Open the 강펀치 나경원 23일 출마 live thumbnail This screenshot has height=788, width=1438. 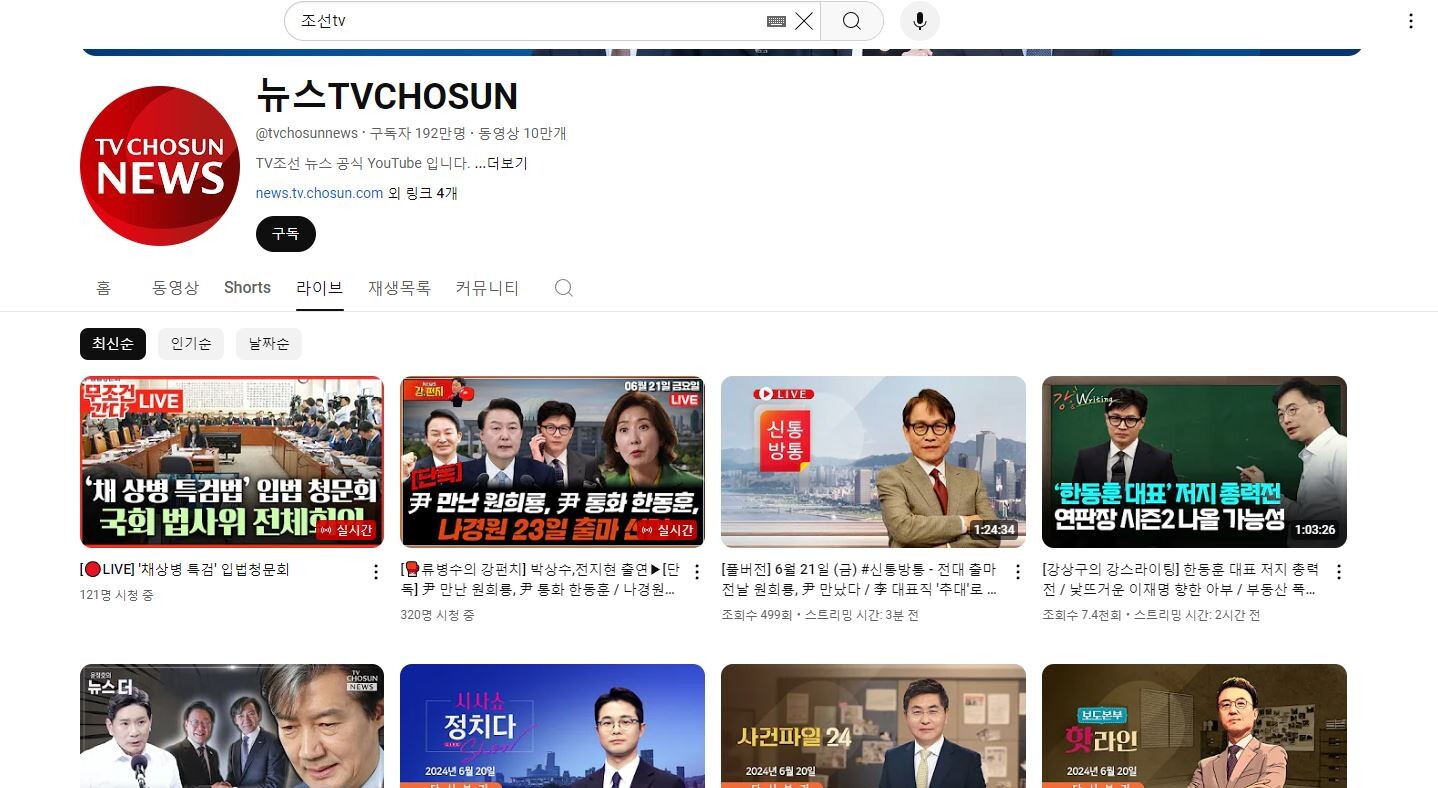[x=552, y=462]
